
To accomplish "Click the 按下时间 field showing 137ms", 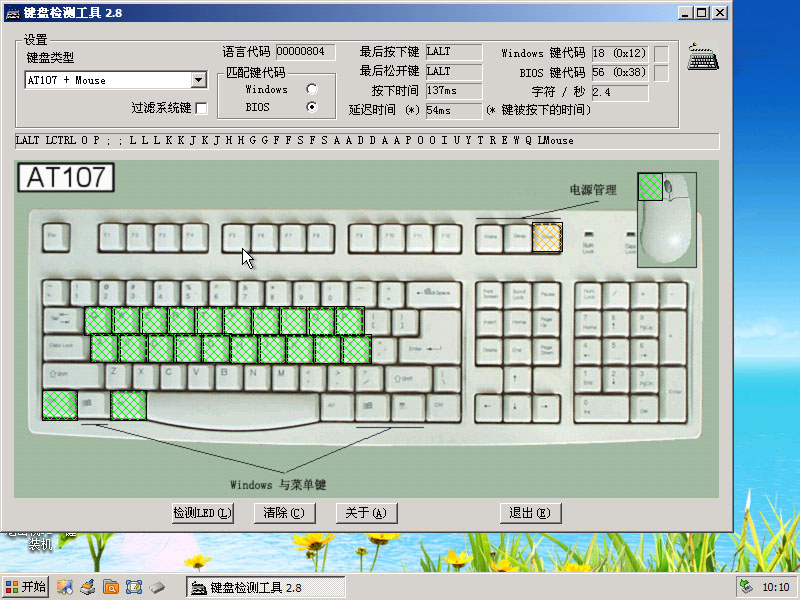I will pos(454,91).
